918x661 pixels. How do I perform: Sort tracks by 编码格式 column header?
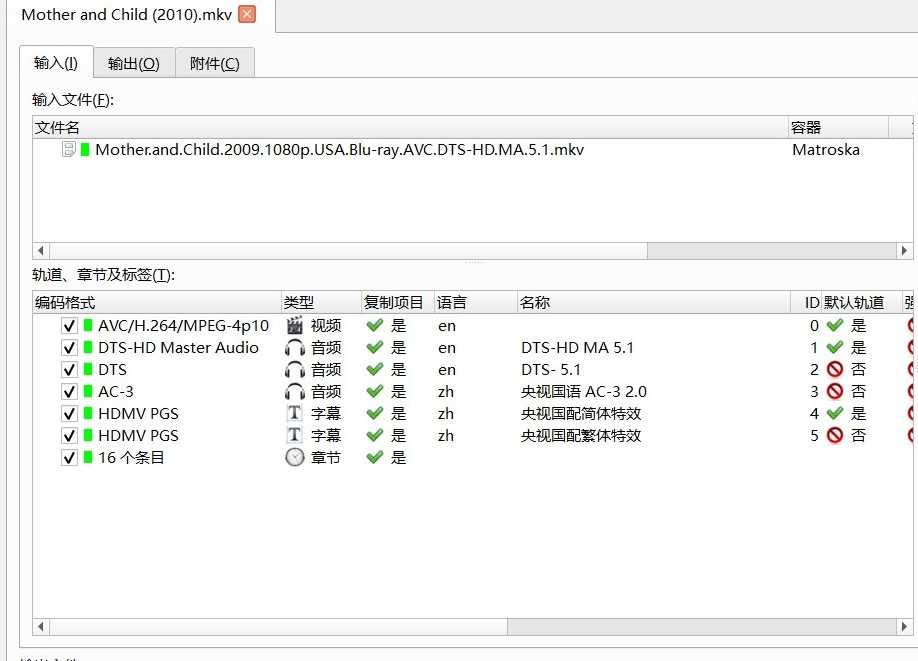157,302
